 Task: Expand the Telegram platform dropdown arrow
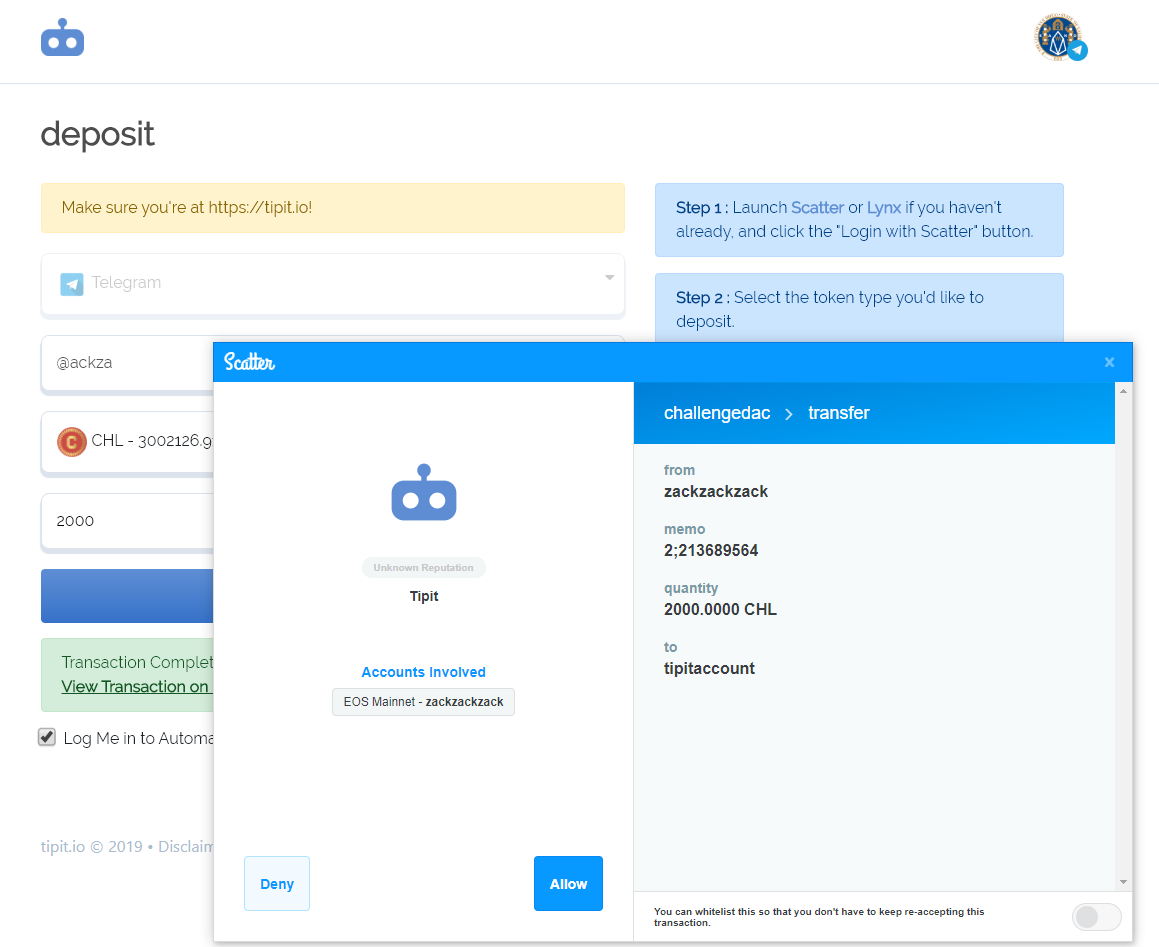[x=609, y=278]
